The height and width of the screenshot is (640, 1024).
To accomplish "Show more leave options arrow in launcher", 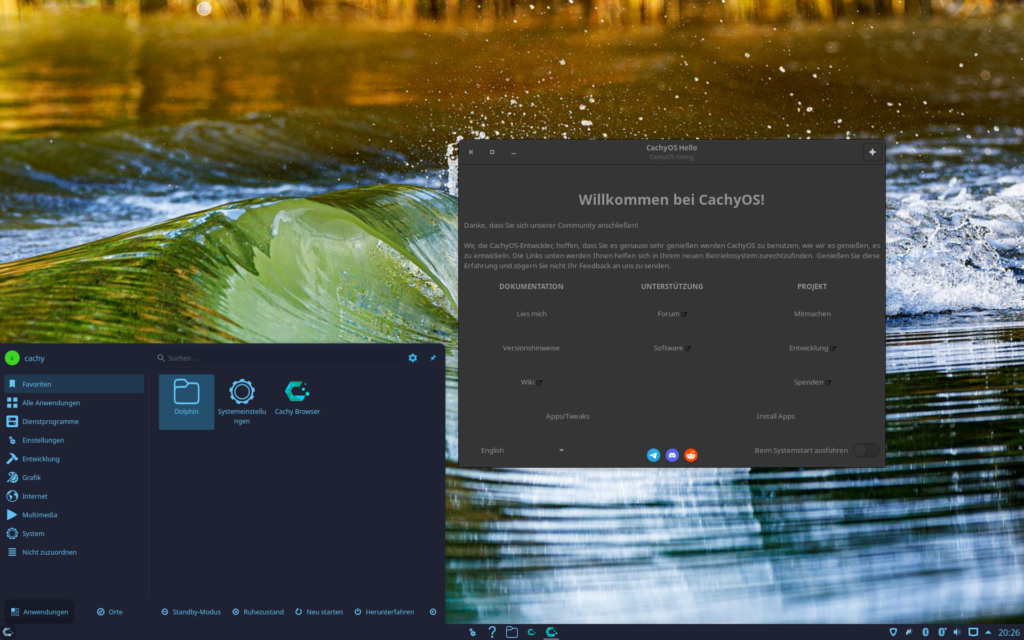I will pyautogui.click(x=433, y=612).
